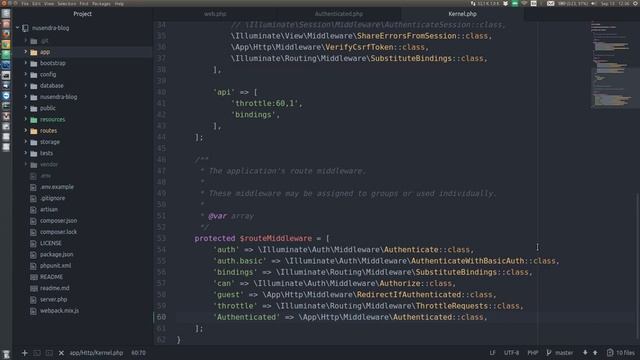Image resolution: width=640 pixels, height=360 pixels.
Task: Click the '10 files' status text
Action: coord(625,353)
